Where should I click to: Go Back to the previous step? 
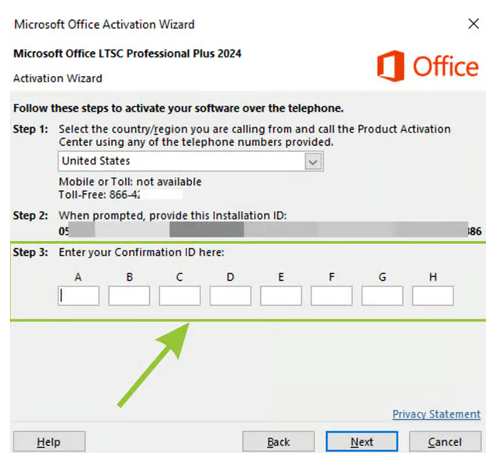[x=278, y=442]
